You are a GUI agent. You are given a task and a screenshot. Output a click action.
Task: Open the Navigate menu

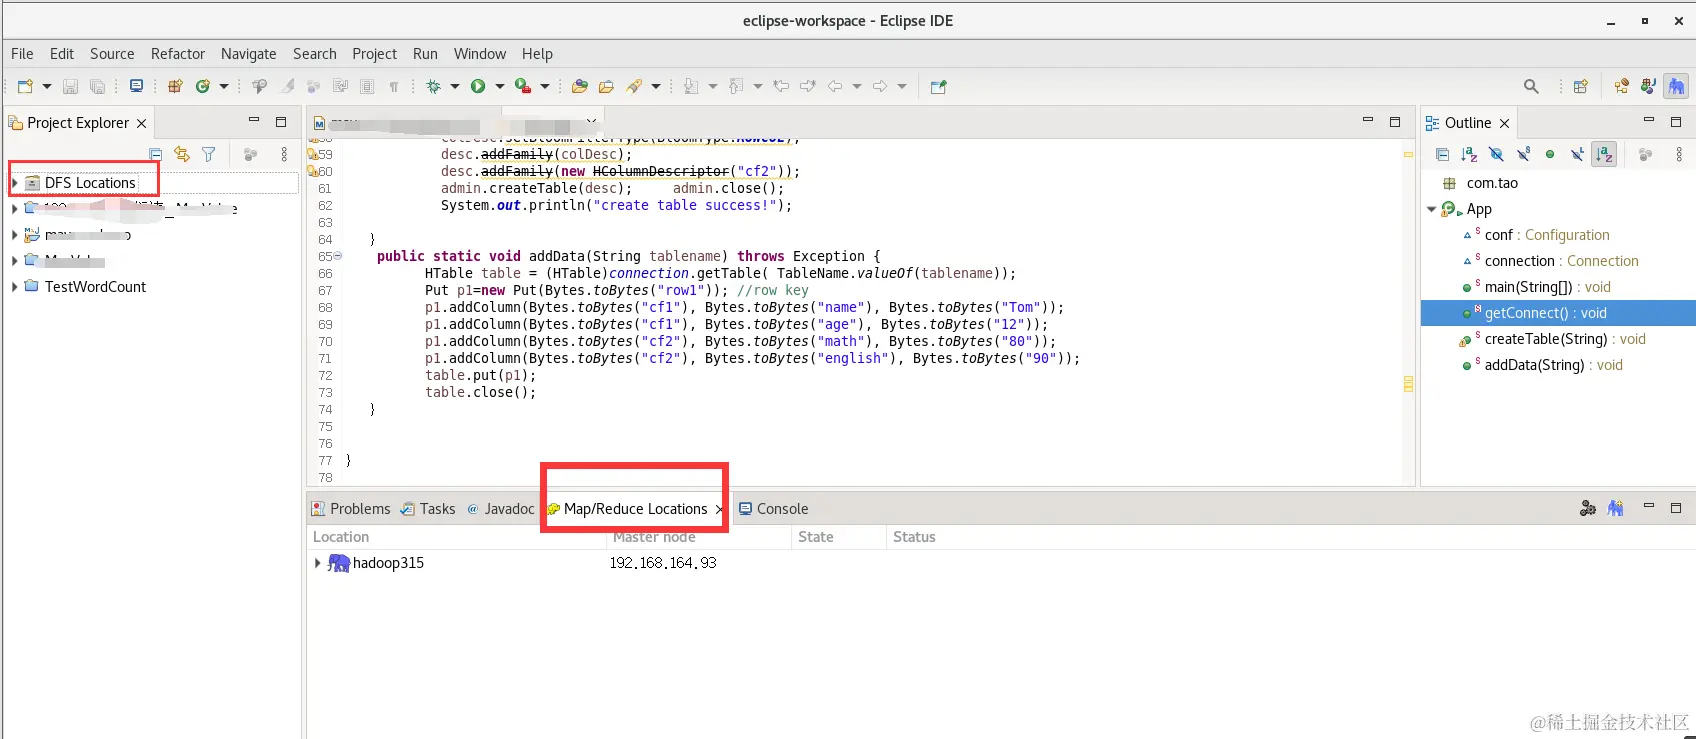click(248, 54)
